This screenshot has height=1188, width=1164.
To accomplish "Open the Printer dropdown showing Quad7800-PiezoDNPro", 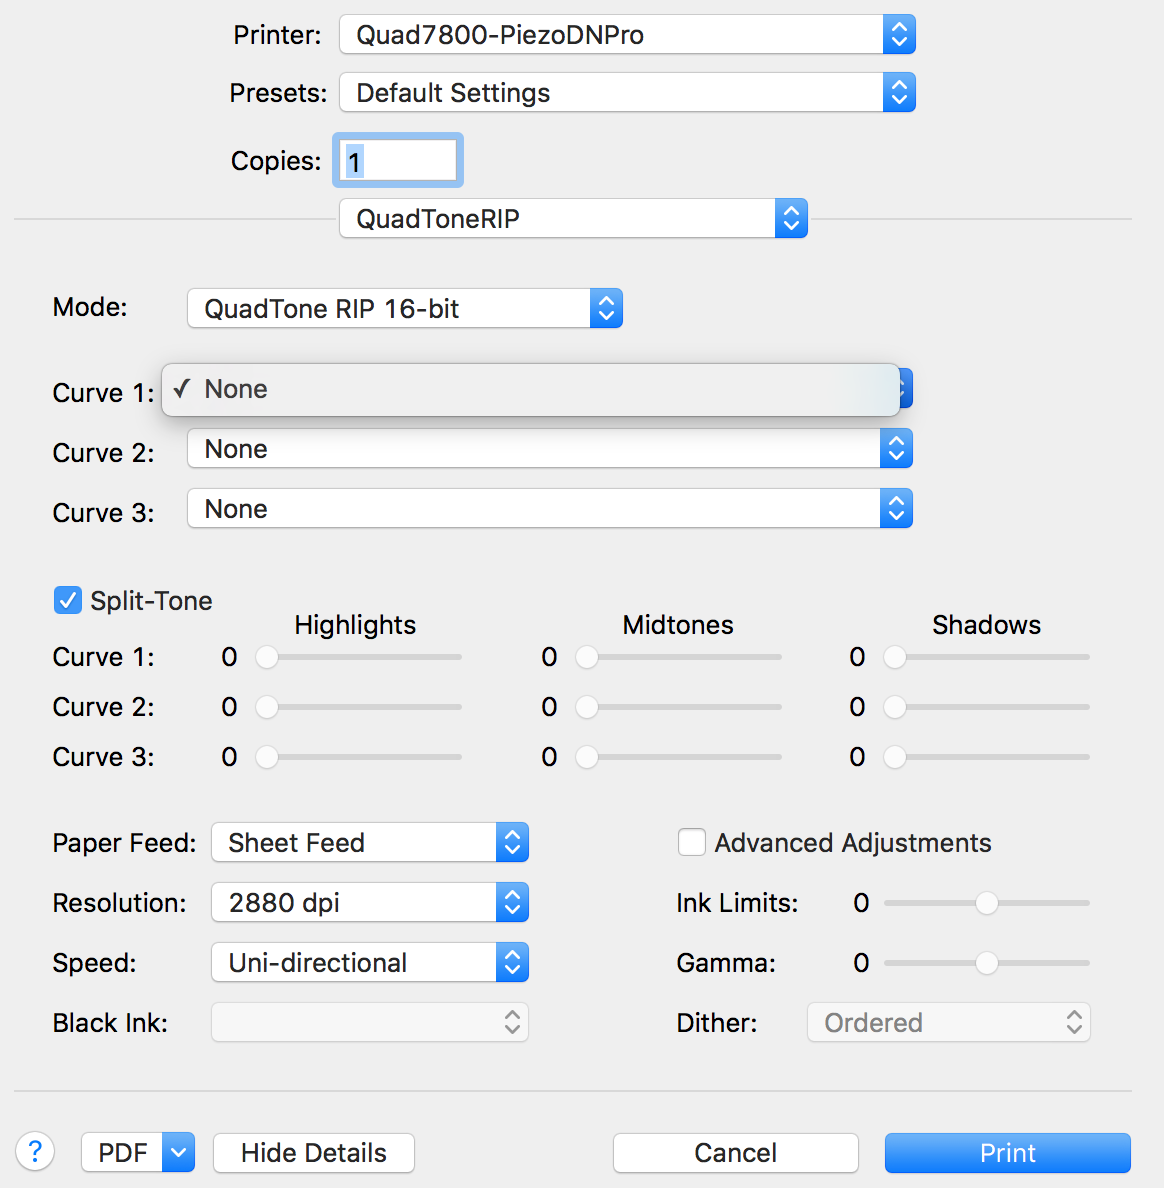I will tap(627, 35).
